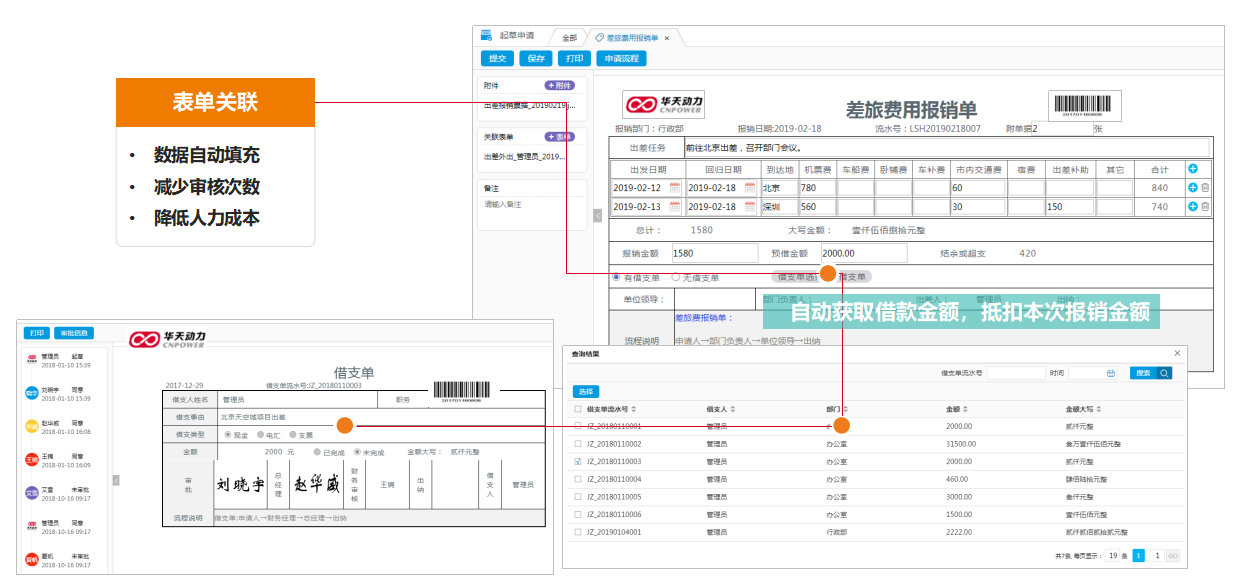
Task: Click the 借支单流水号 search input field
Action: (x=1014, y=373)
